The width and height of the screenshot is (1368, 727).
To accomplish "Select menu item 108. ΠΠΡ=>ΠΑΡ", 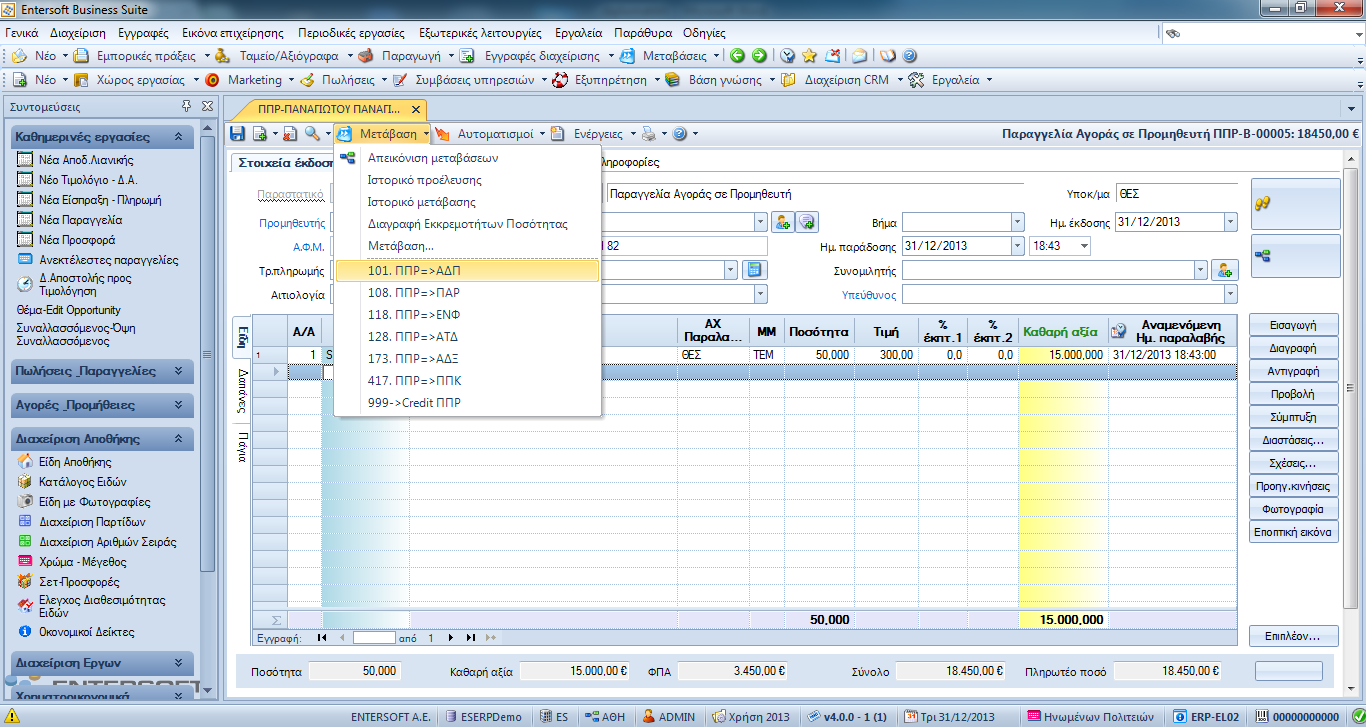I will click(x=466, y=293).
